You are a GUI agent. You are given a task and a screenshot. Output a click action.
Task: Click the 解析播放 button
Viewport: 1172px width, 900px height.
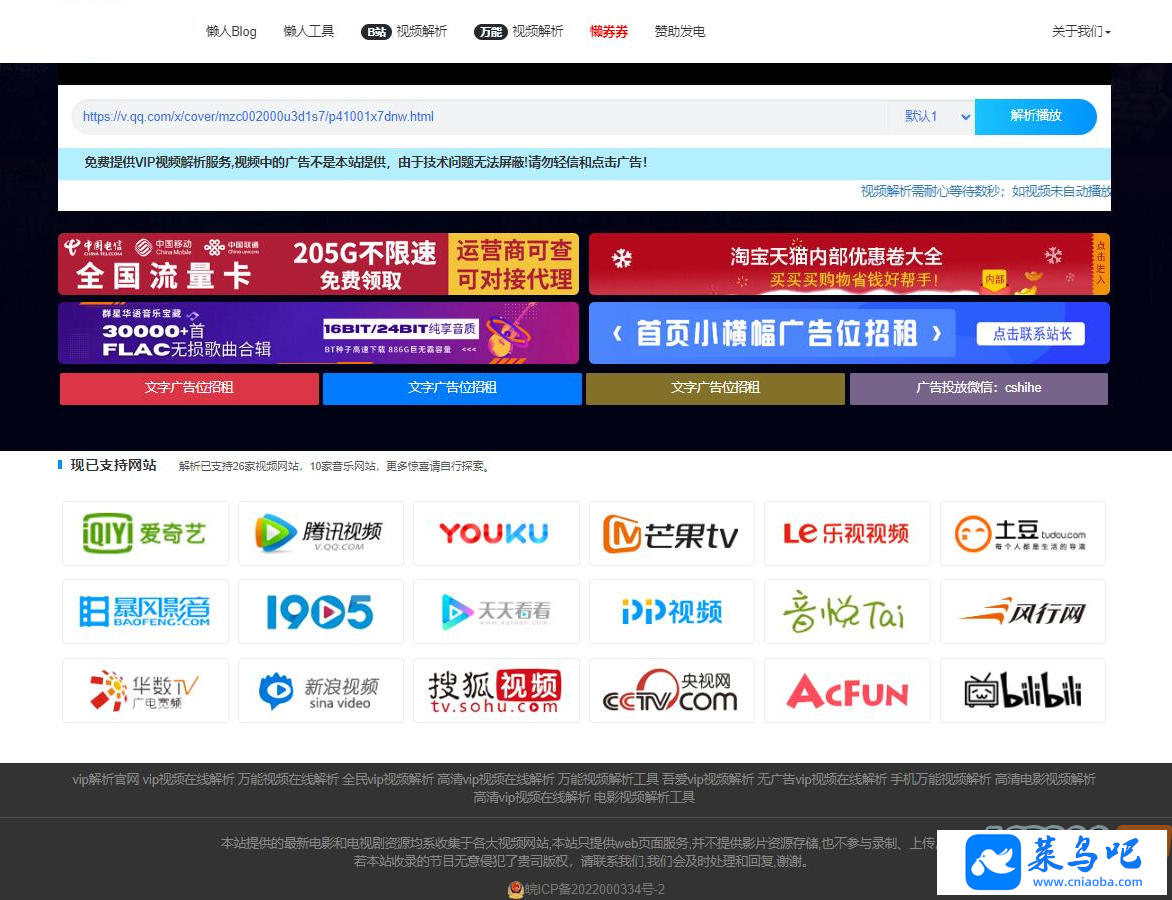coord(1035,117)
